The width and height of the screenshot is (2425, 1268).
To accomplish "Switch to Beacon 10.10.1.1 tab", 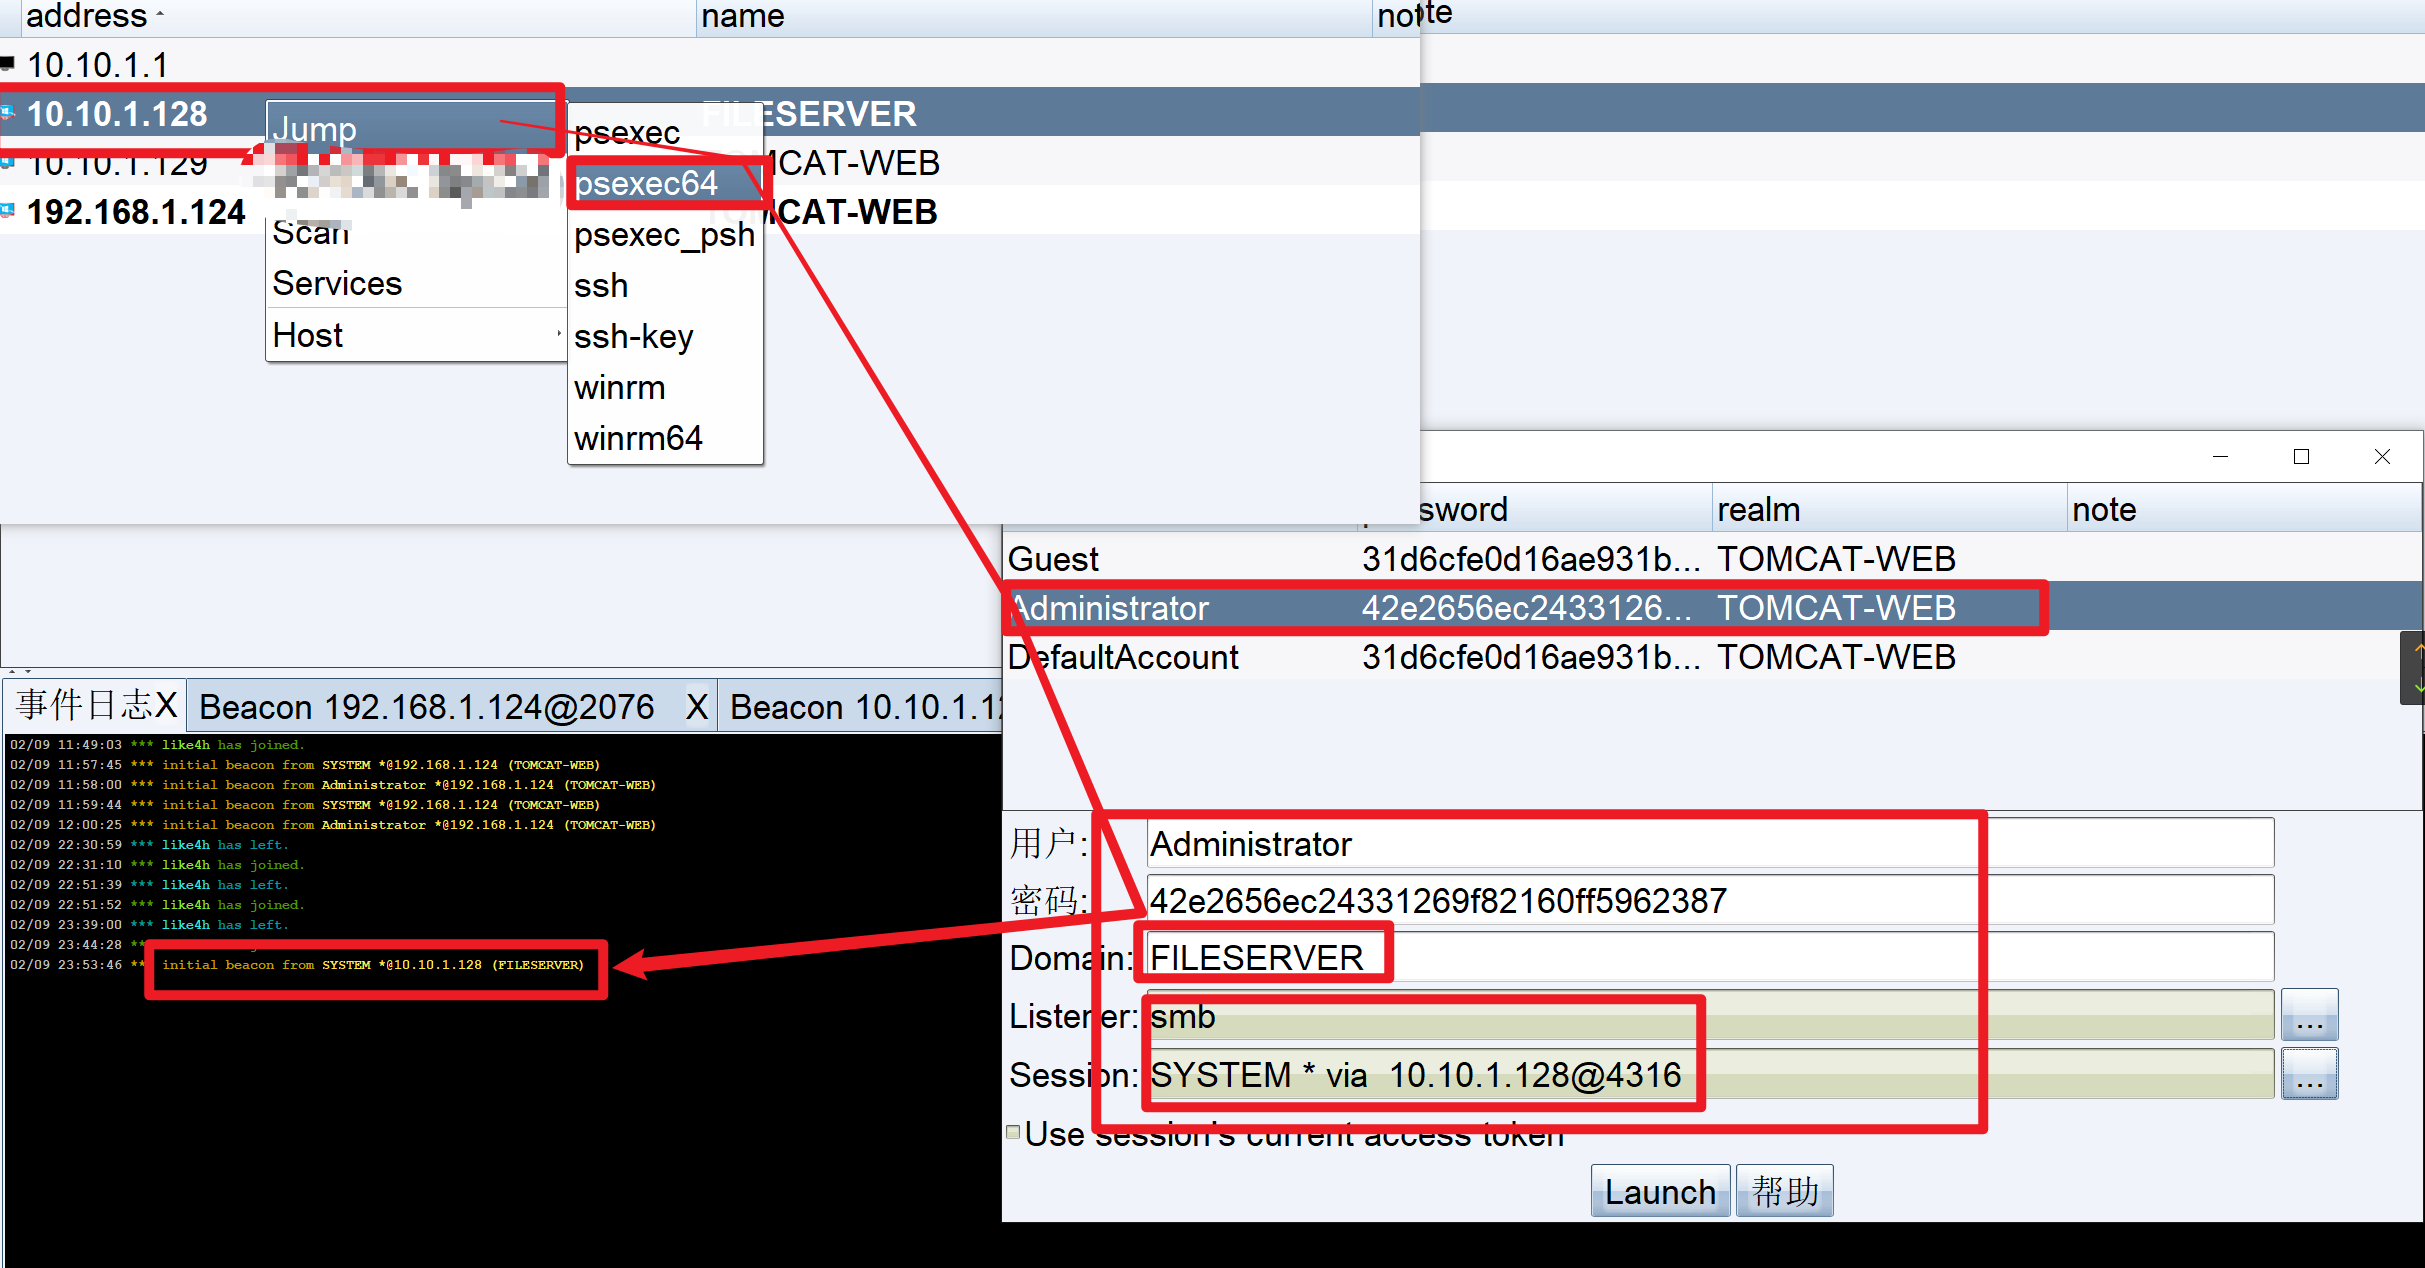I will click(862, 707).
